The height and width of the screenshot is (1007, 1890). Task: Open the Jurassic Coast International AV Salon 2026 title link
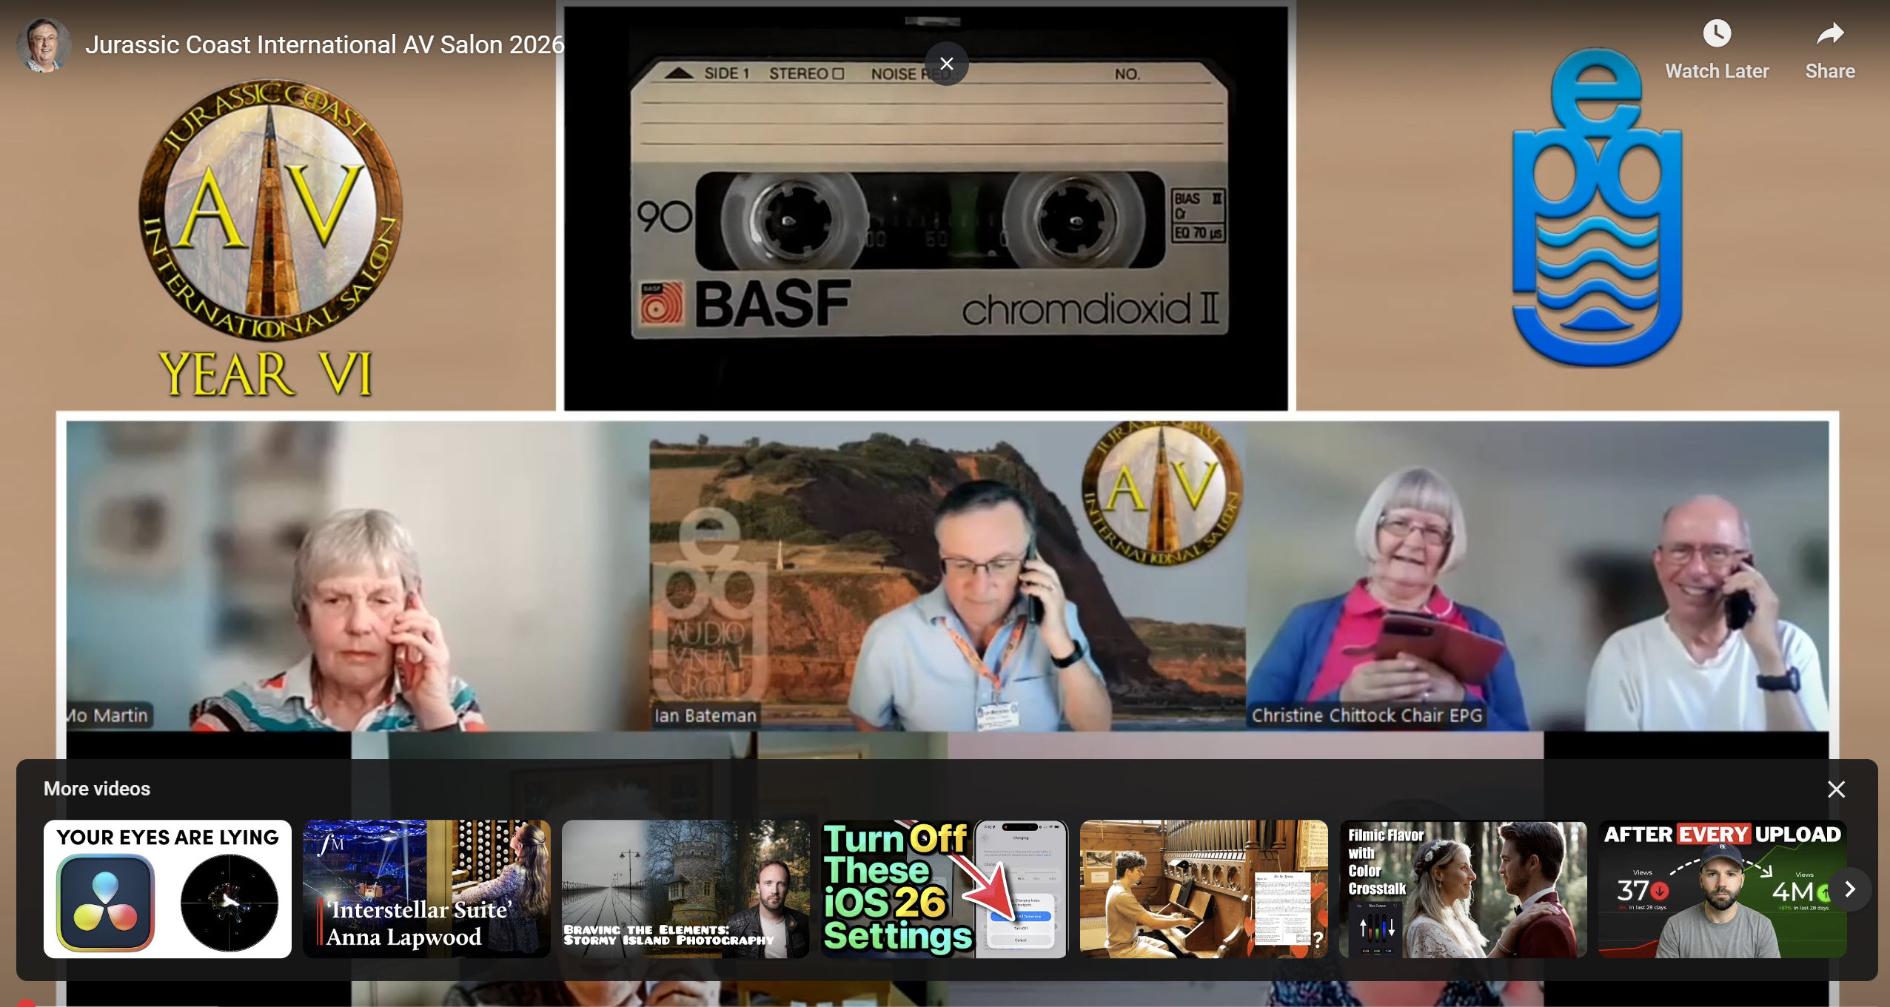[325, 45]
